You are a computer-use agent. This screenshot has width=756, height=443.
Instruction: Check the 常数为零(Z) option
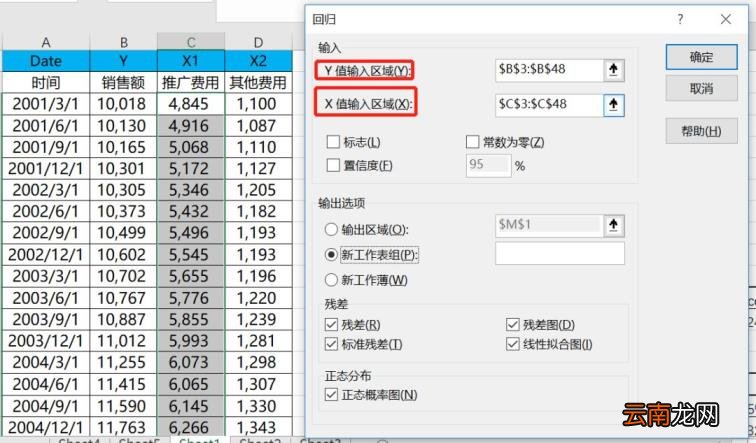pyautogui.click(x=472, y=142)
